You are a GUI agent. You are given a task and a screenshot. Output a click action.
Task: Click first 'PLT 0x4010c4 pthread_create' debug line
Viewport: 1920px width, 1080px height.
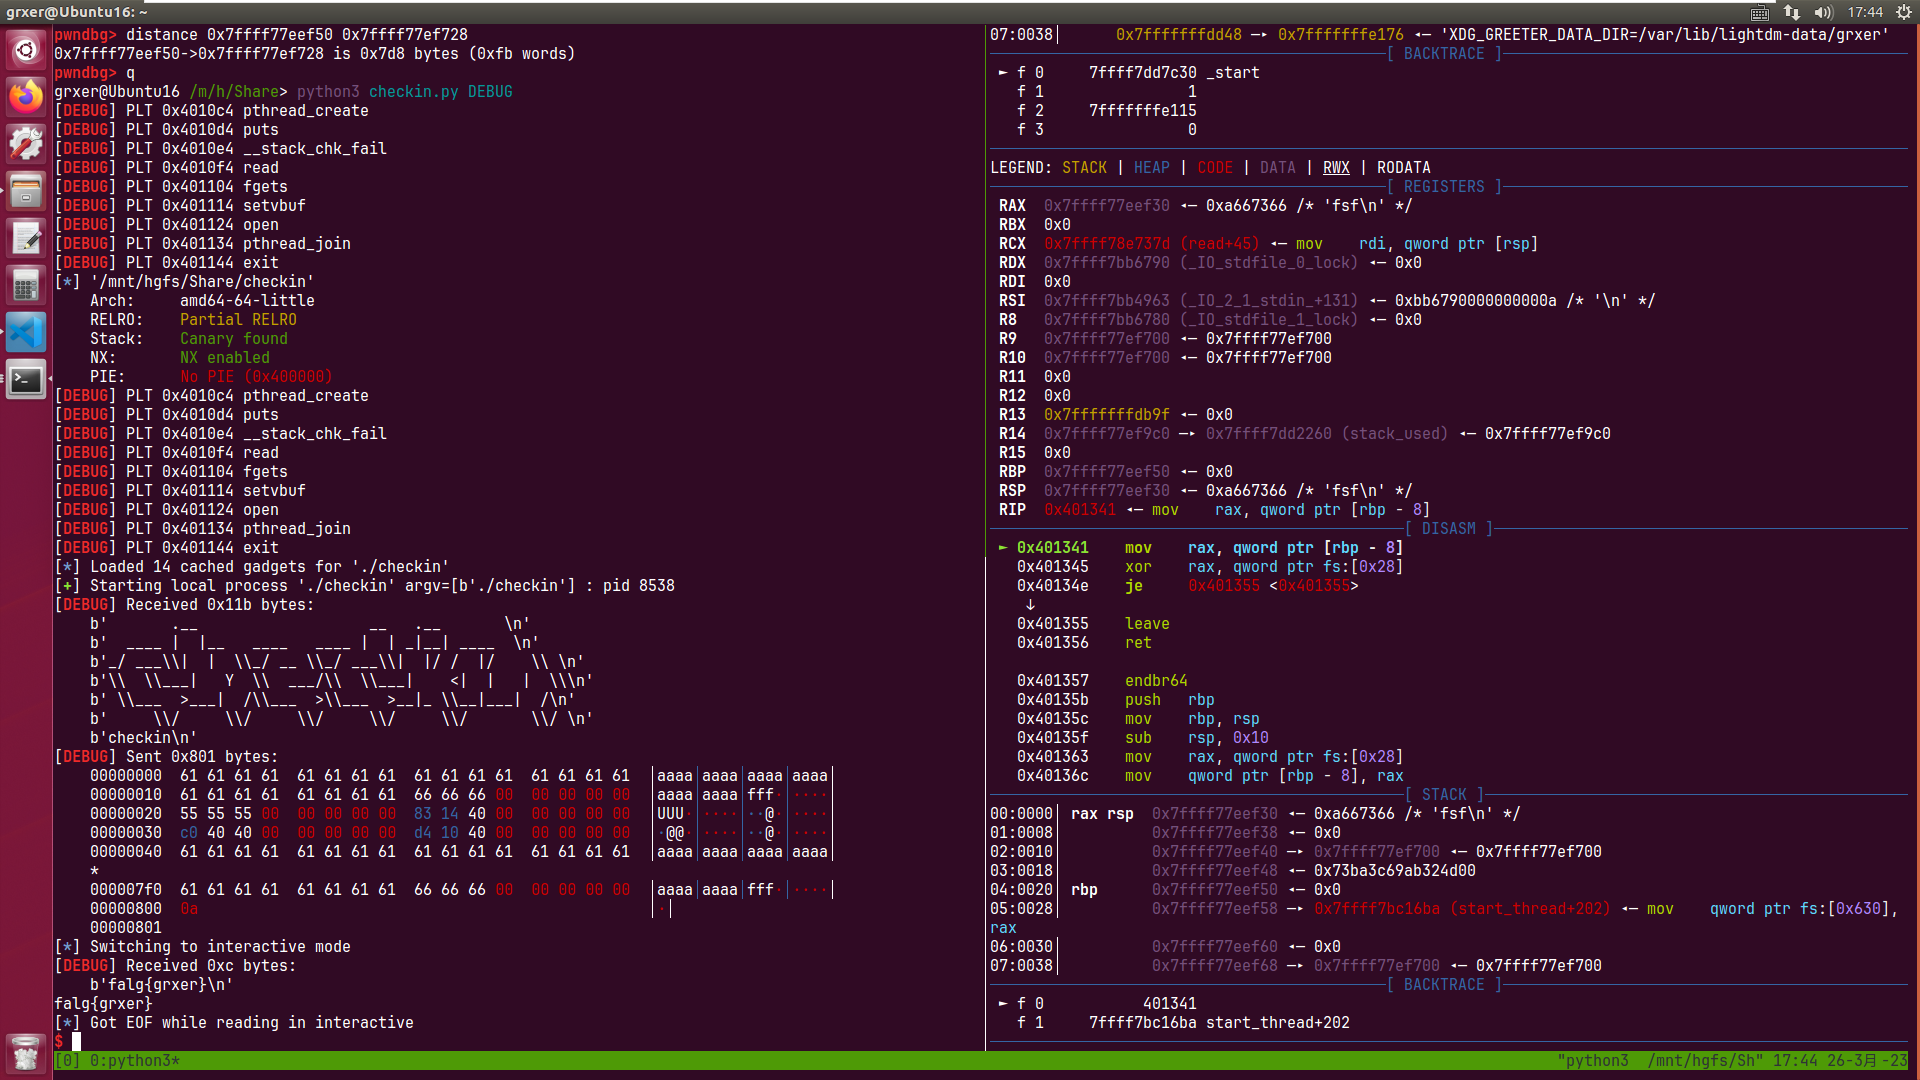(x=211, y=111)
